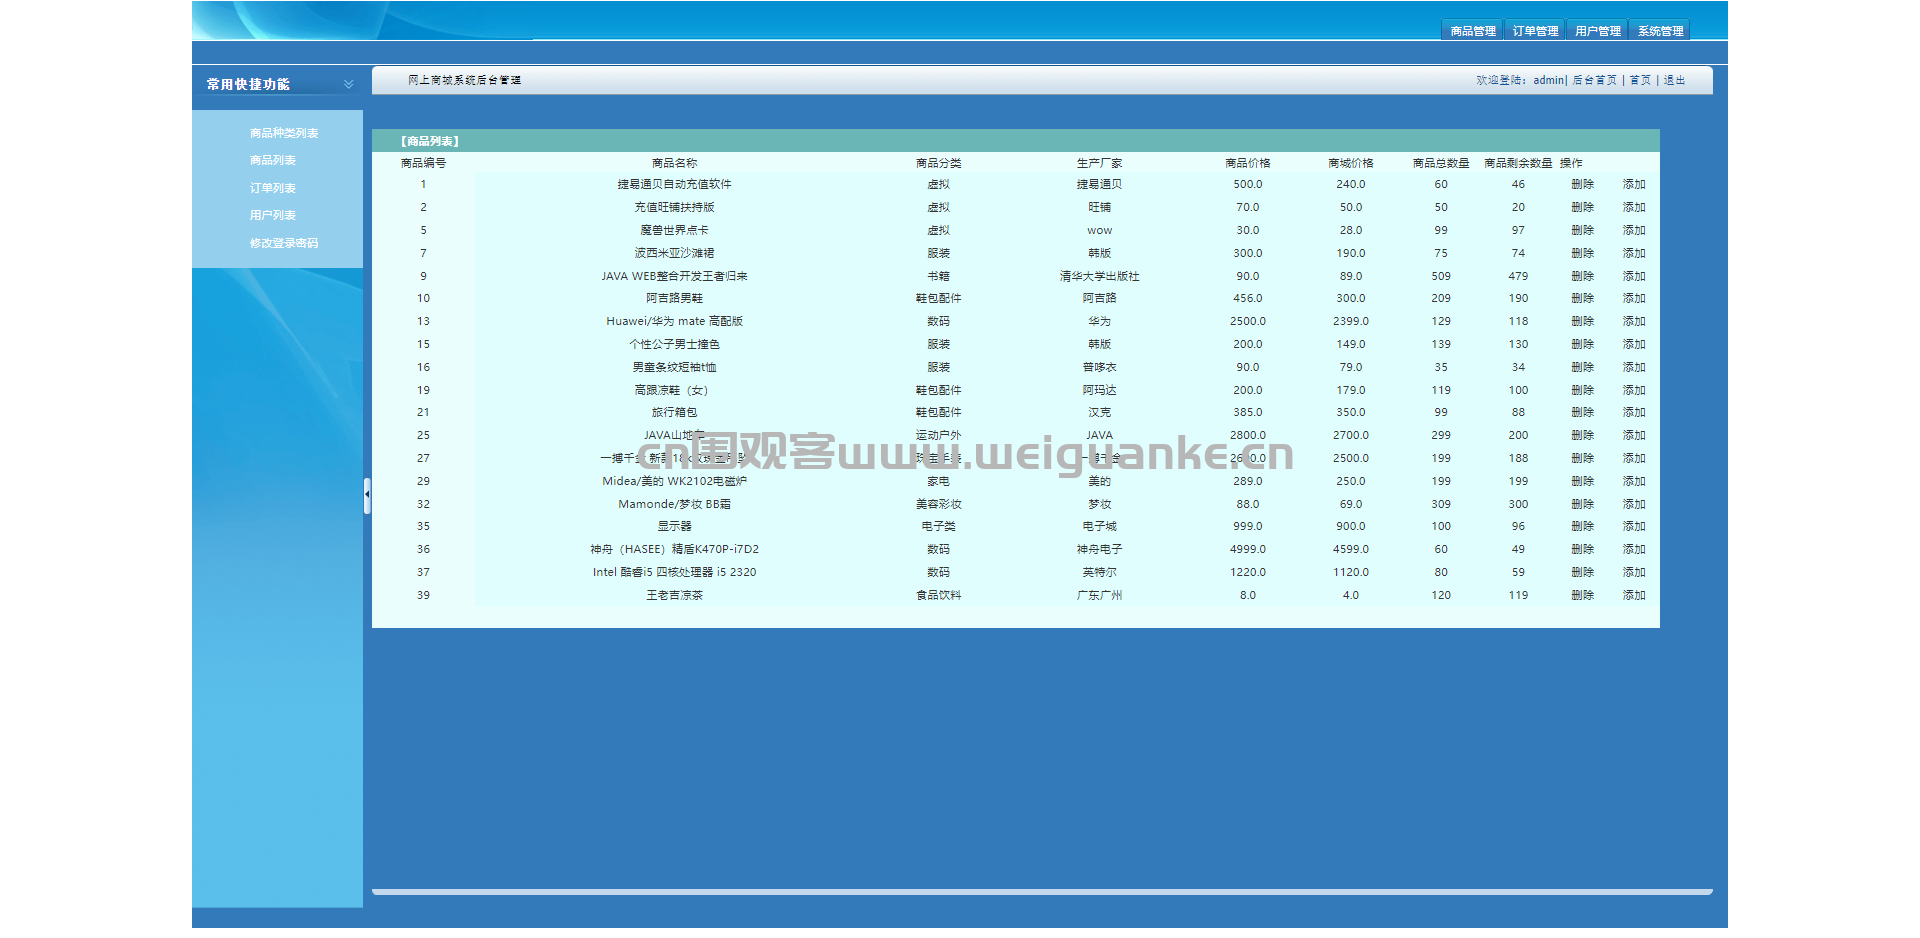The image size is (1920, 938).
Task: Click 网上商城系统后台管理 breadcrumb title
Action: (x=464, y=80)
